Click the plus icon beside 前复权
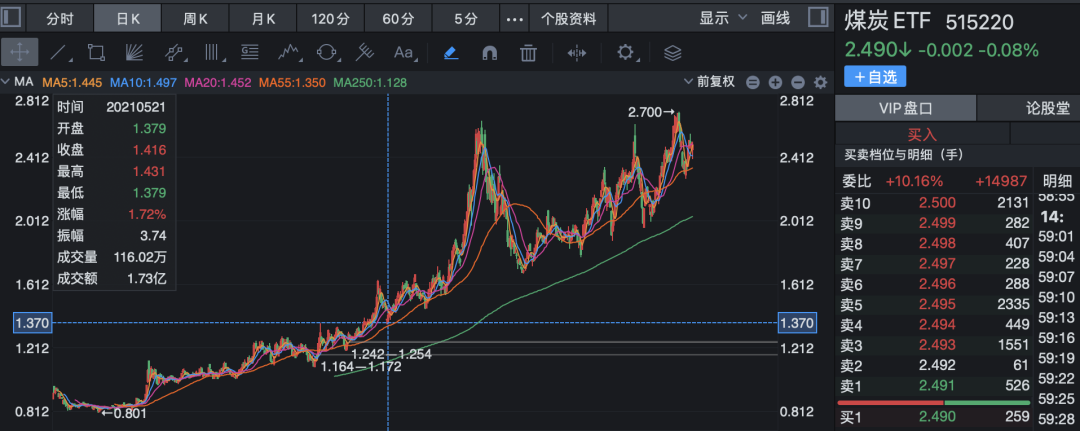Screen dimensions: 1080x431 (x=775, y=83)
